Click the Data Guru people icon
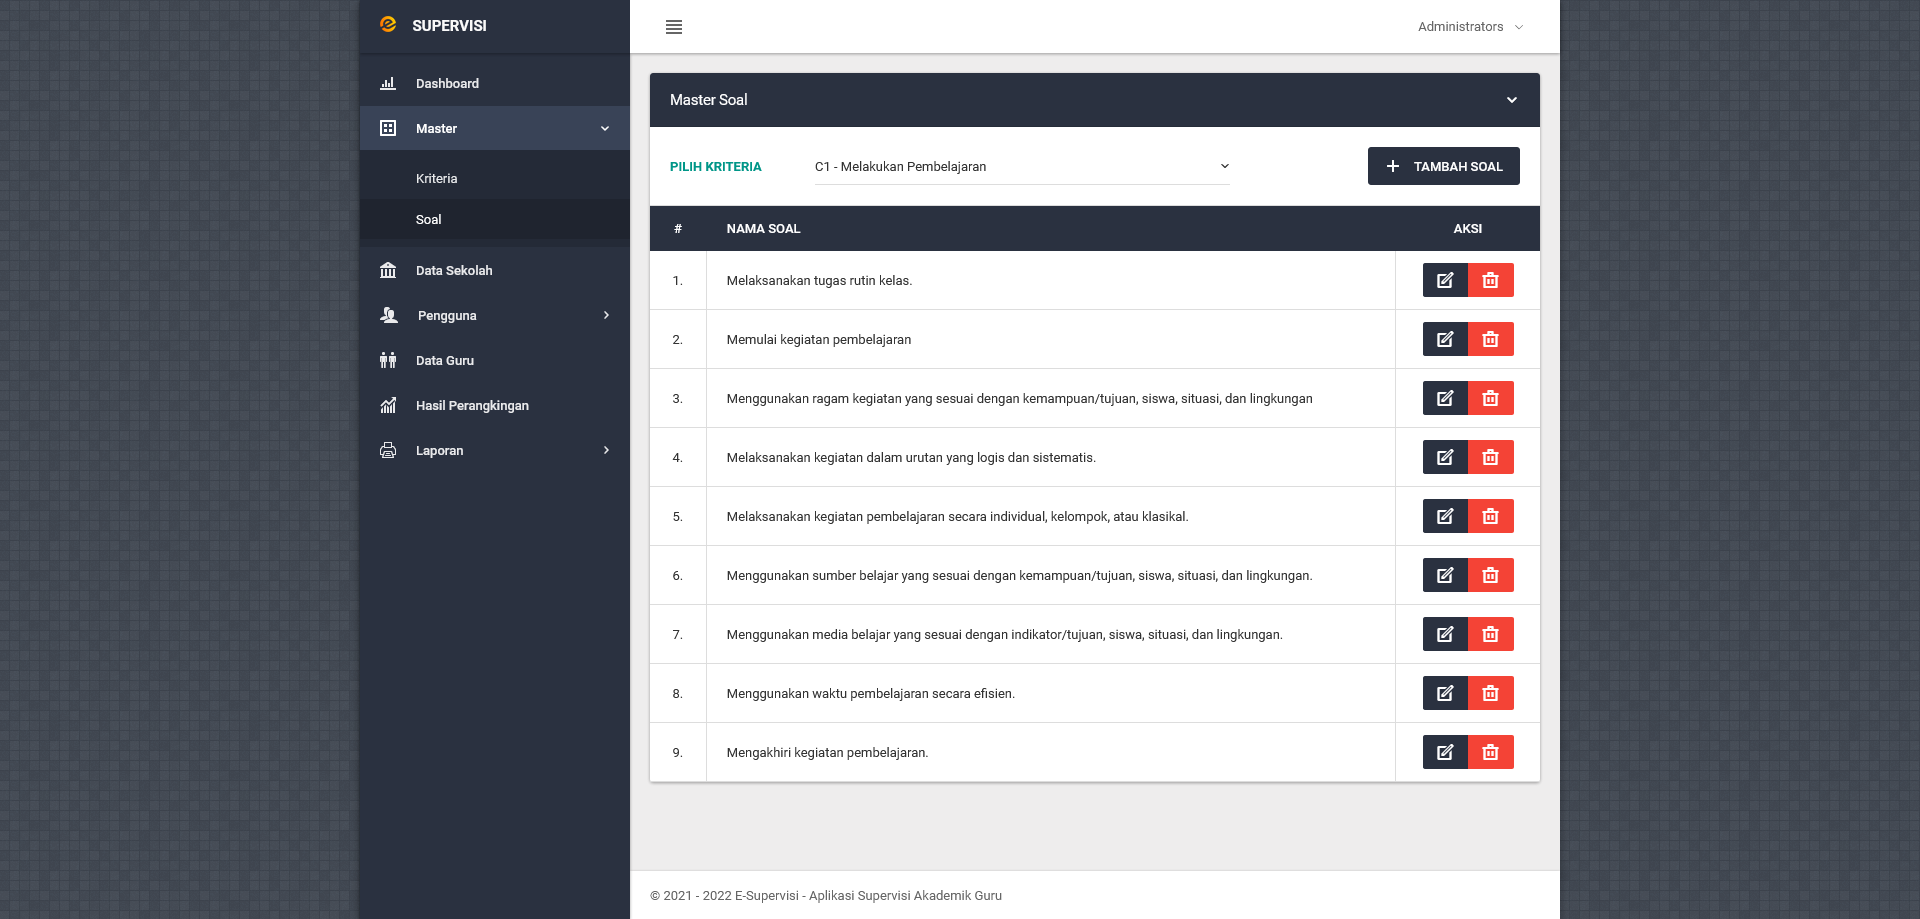 388,360
